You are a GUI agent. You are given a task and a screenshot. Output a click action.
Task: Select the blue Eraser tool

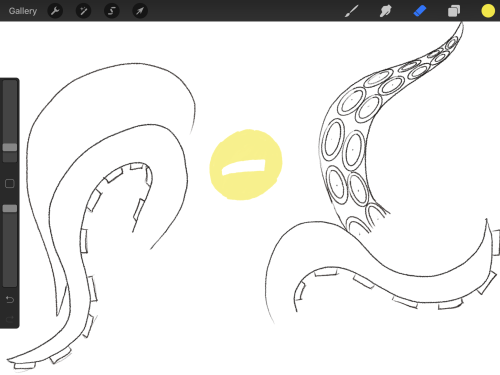pyautogui.click(x=420, y=11)
